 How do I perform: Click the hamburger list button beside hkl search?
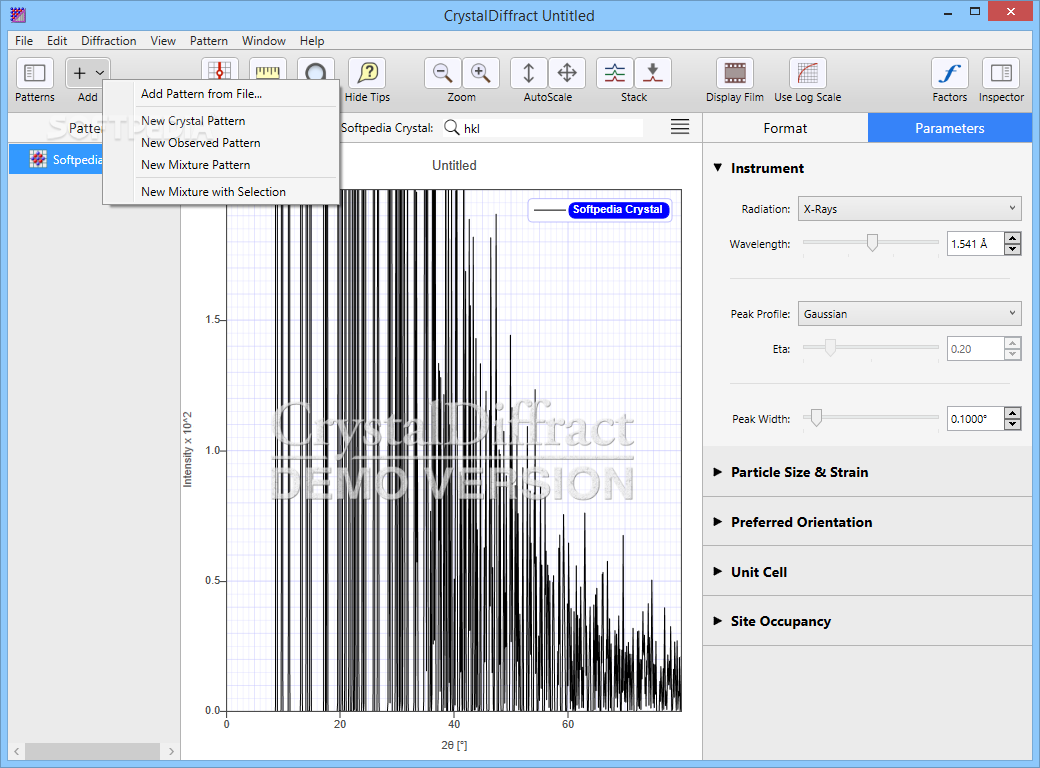(x=680, y=127)
